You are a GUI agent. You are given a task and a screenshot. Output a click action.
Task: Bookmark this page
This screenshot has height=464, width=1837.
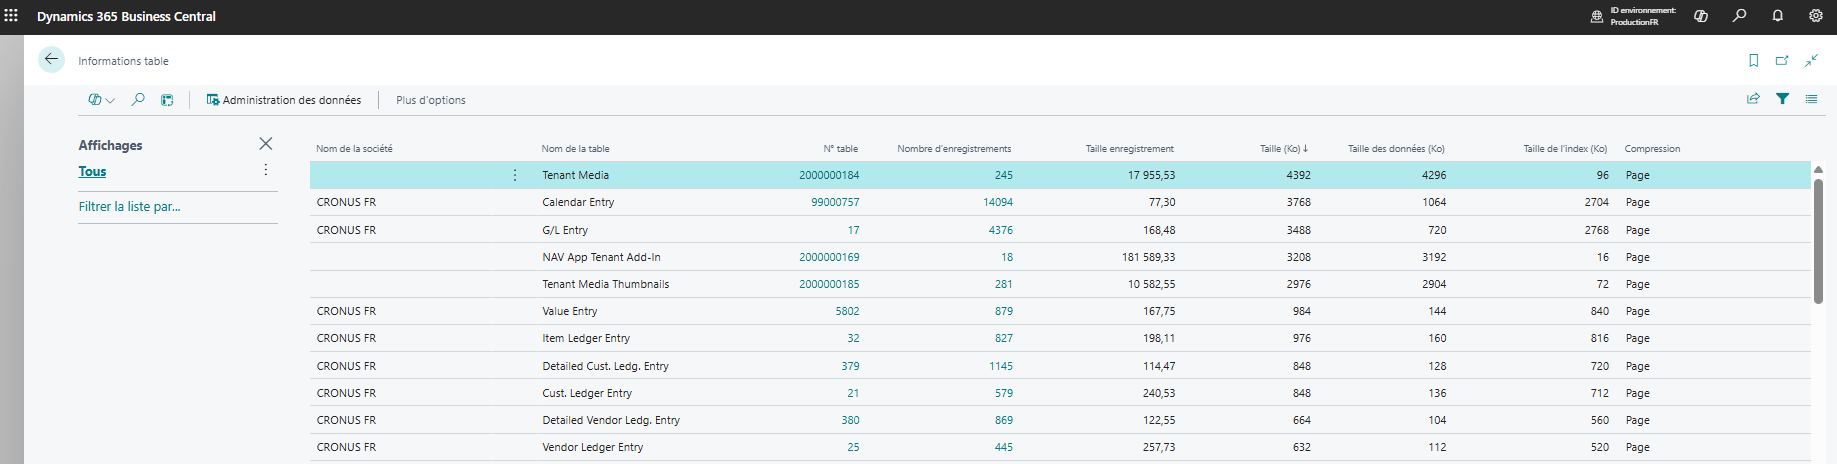(1753, 61)
